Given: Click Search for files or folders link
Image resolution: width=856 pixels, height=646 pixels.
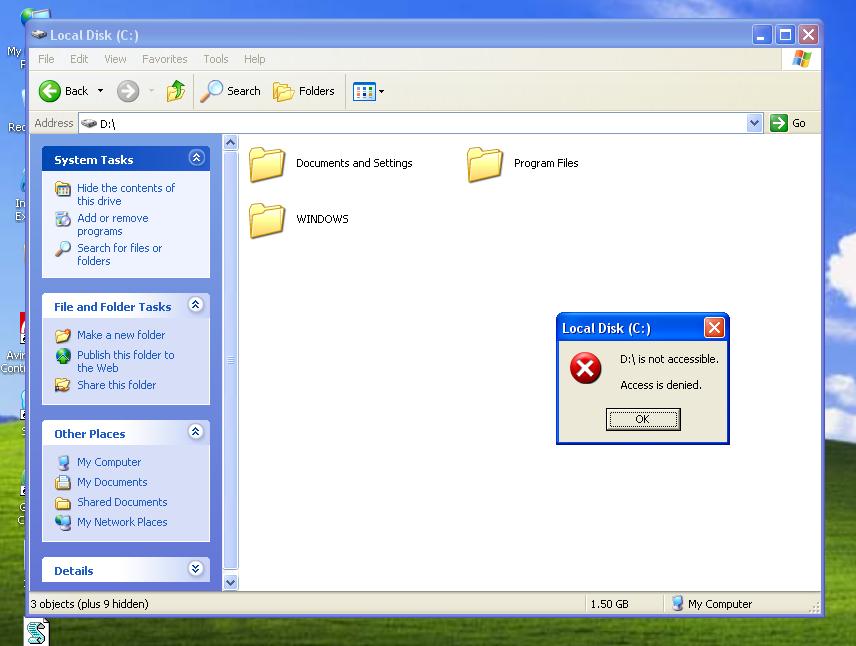Looking at the screenshot, I should [x=120, y=254].
